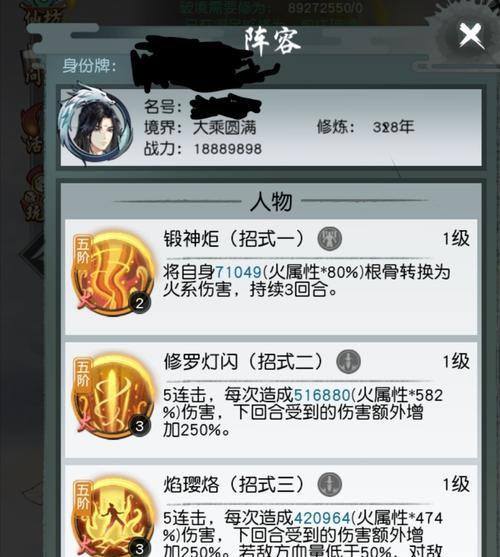This screenshot has width=500, height=557.
Task: Open the 焰璎烙（招式三）skill title
Action: pos(234,484)
